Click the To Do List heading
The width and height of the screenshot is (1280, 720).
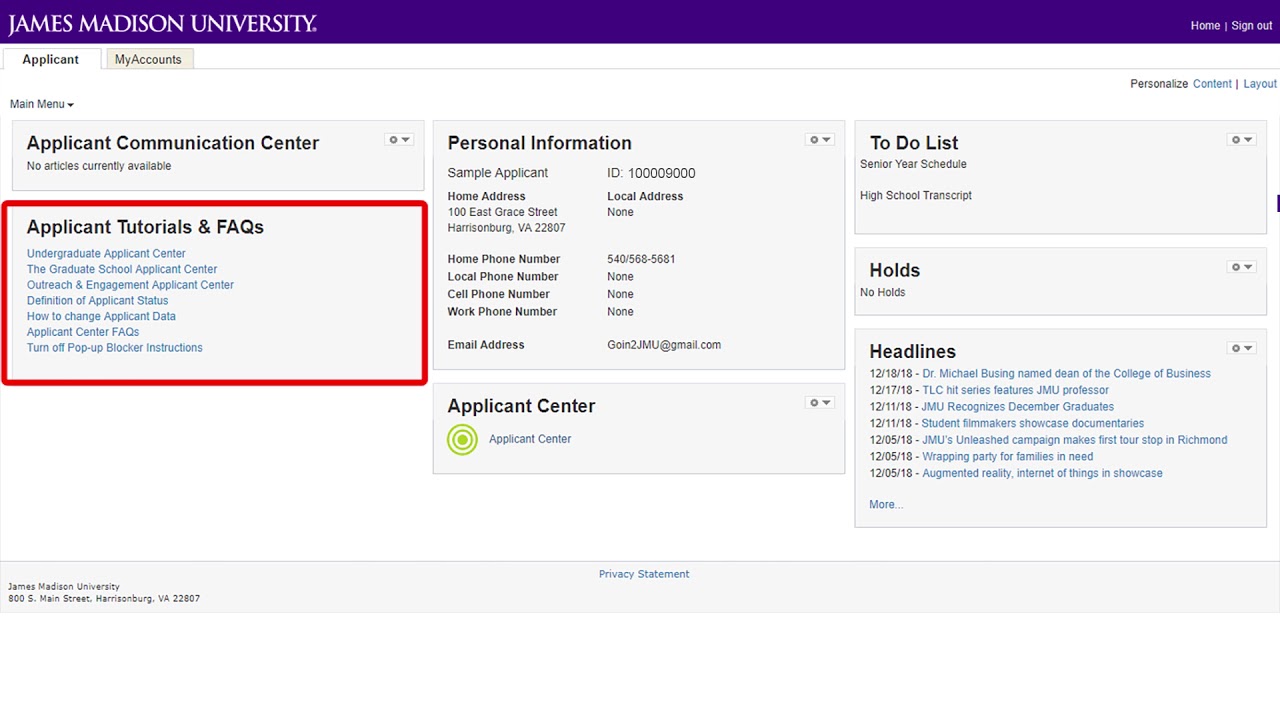point(914,143)
